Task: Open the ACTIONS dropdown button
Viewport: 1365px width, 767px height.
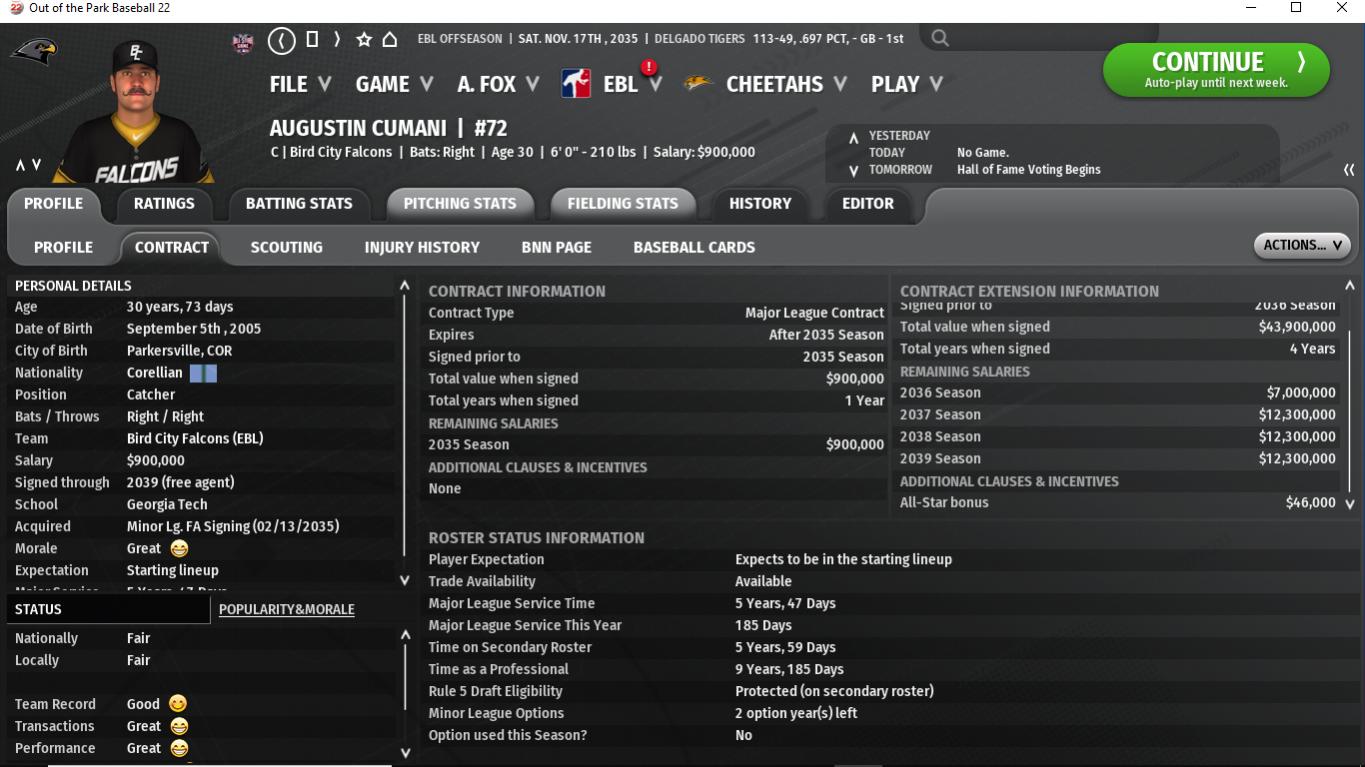Action: pos(1301,245)
